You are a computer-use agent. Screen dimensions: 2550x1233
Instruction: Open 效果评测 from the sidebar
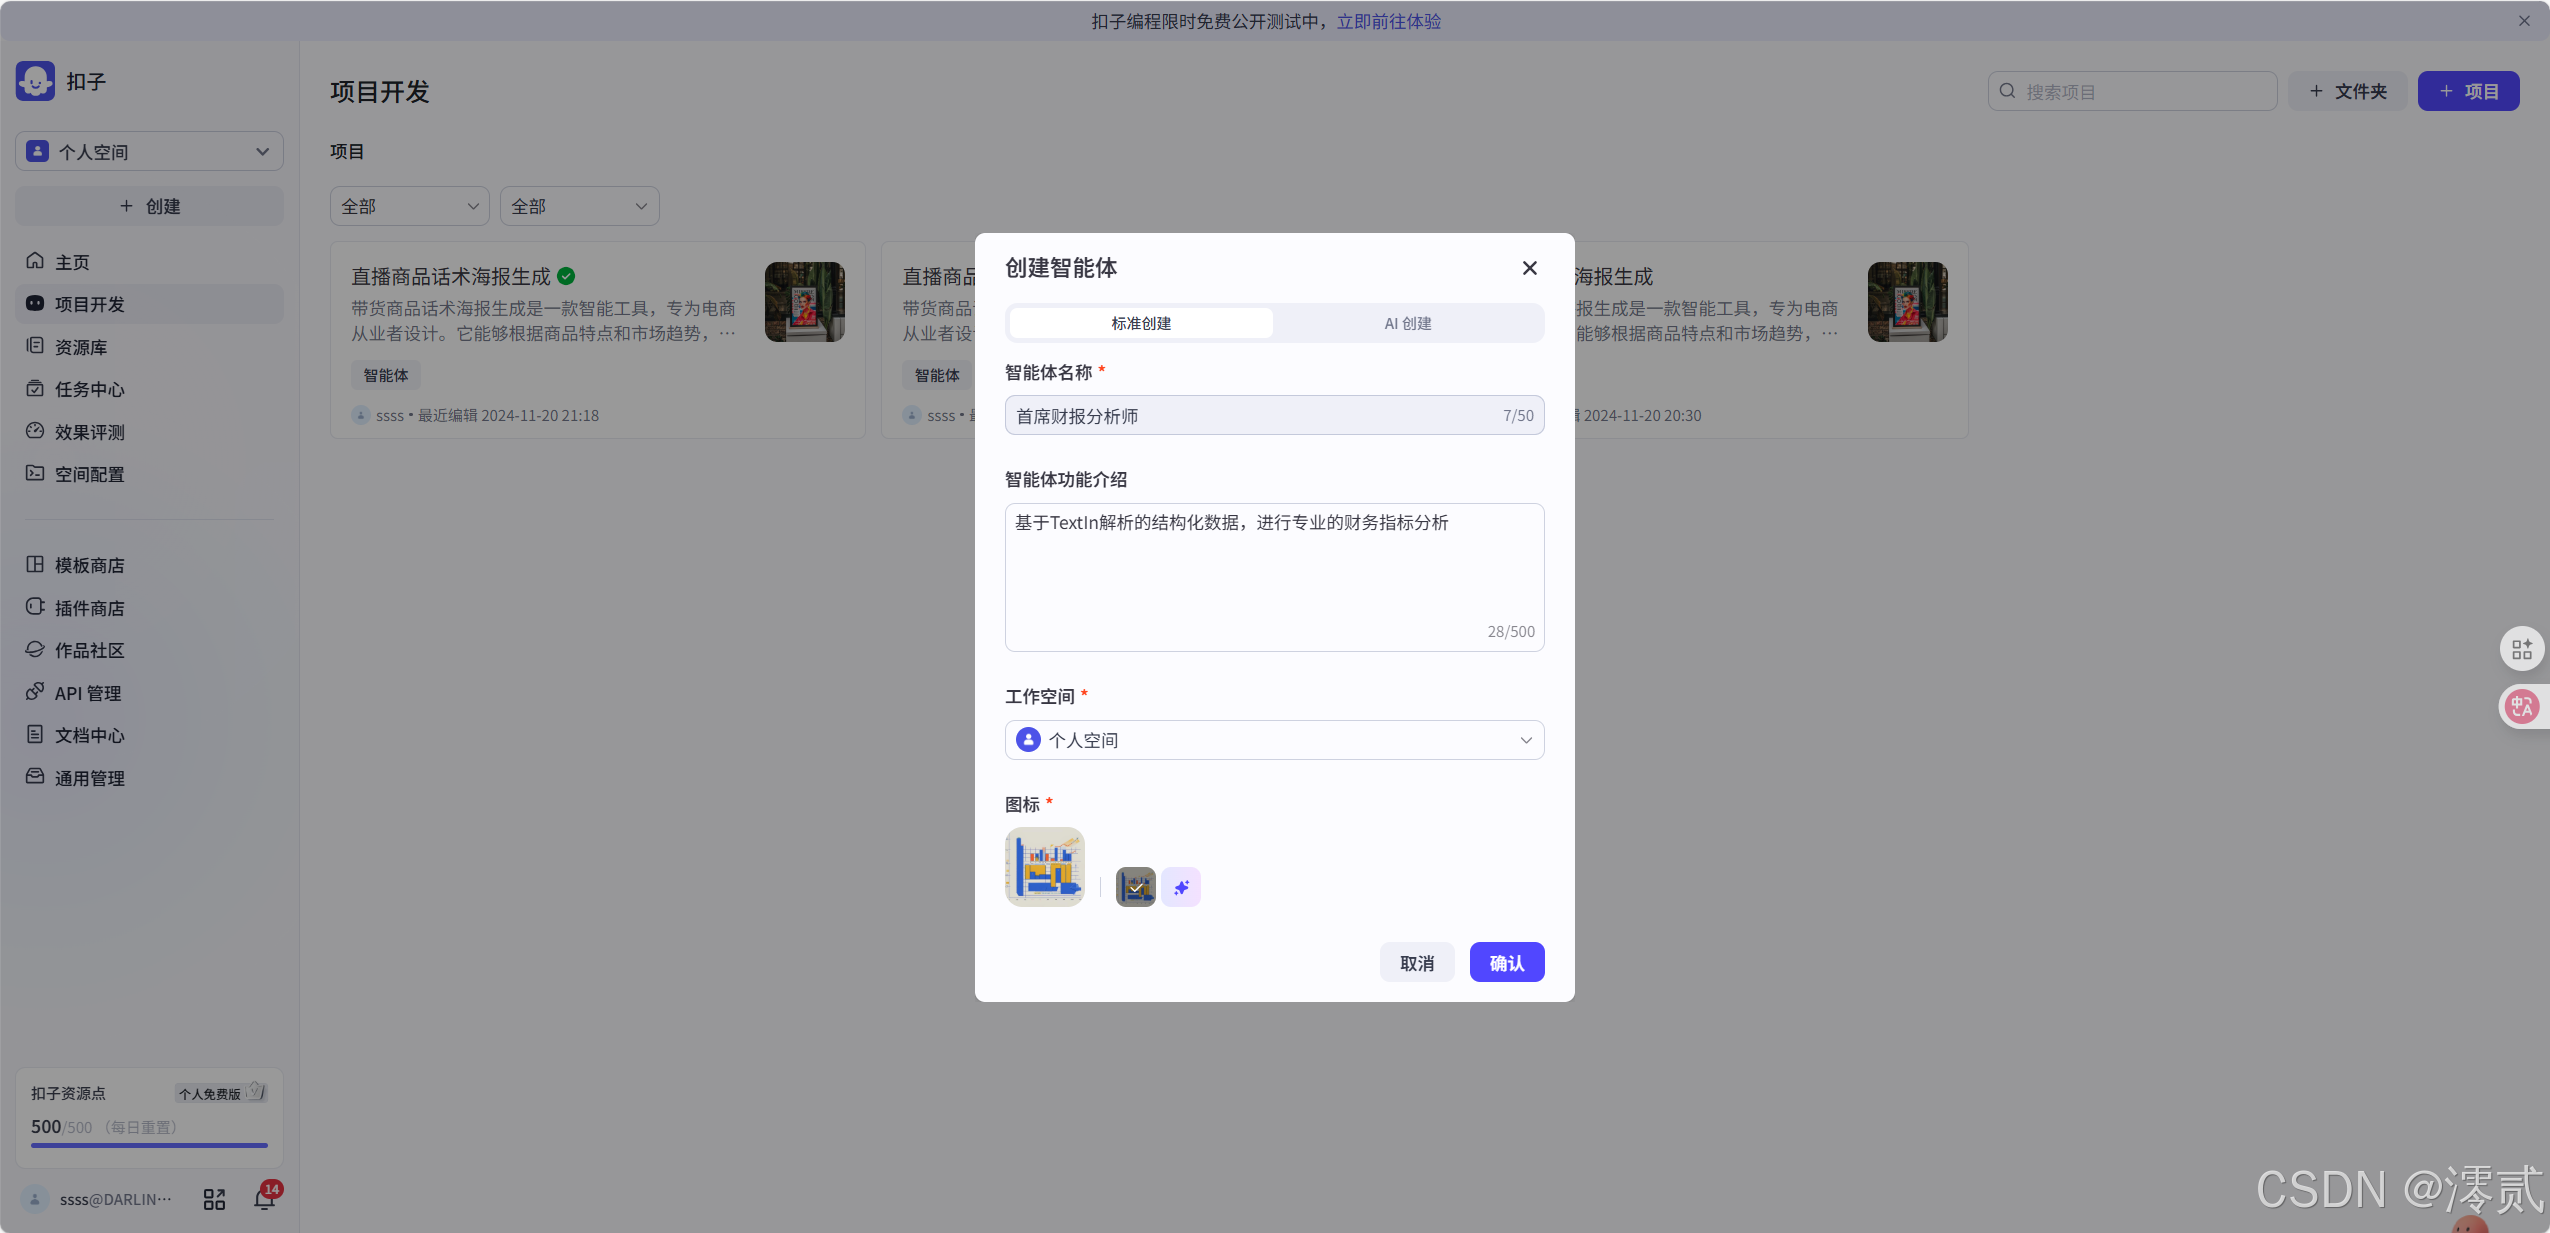point(88,432)
